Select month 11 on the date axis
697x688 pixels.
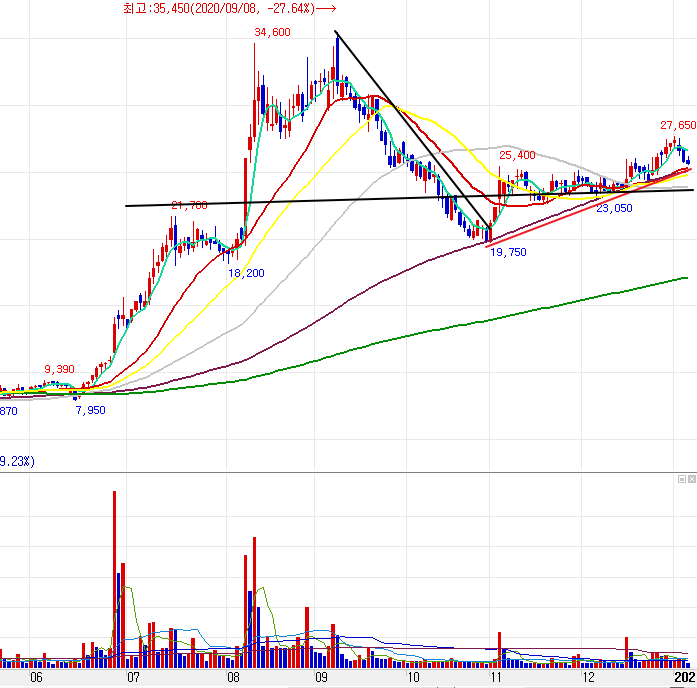[496, 677]
